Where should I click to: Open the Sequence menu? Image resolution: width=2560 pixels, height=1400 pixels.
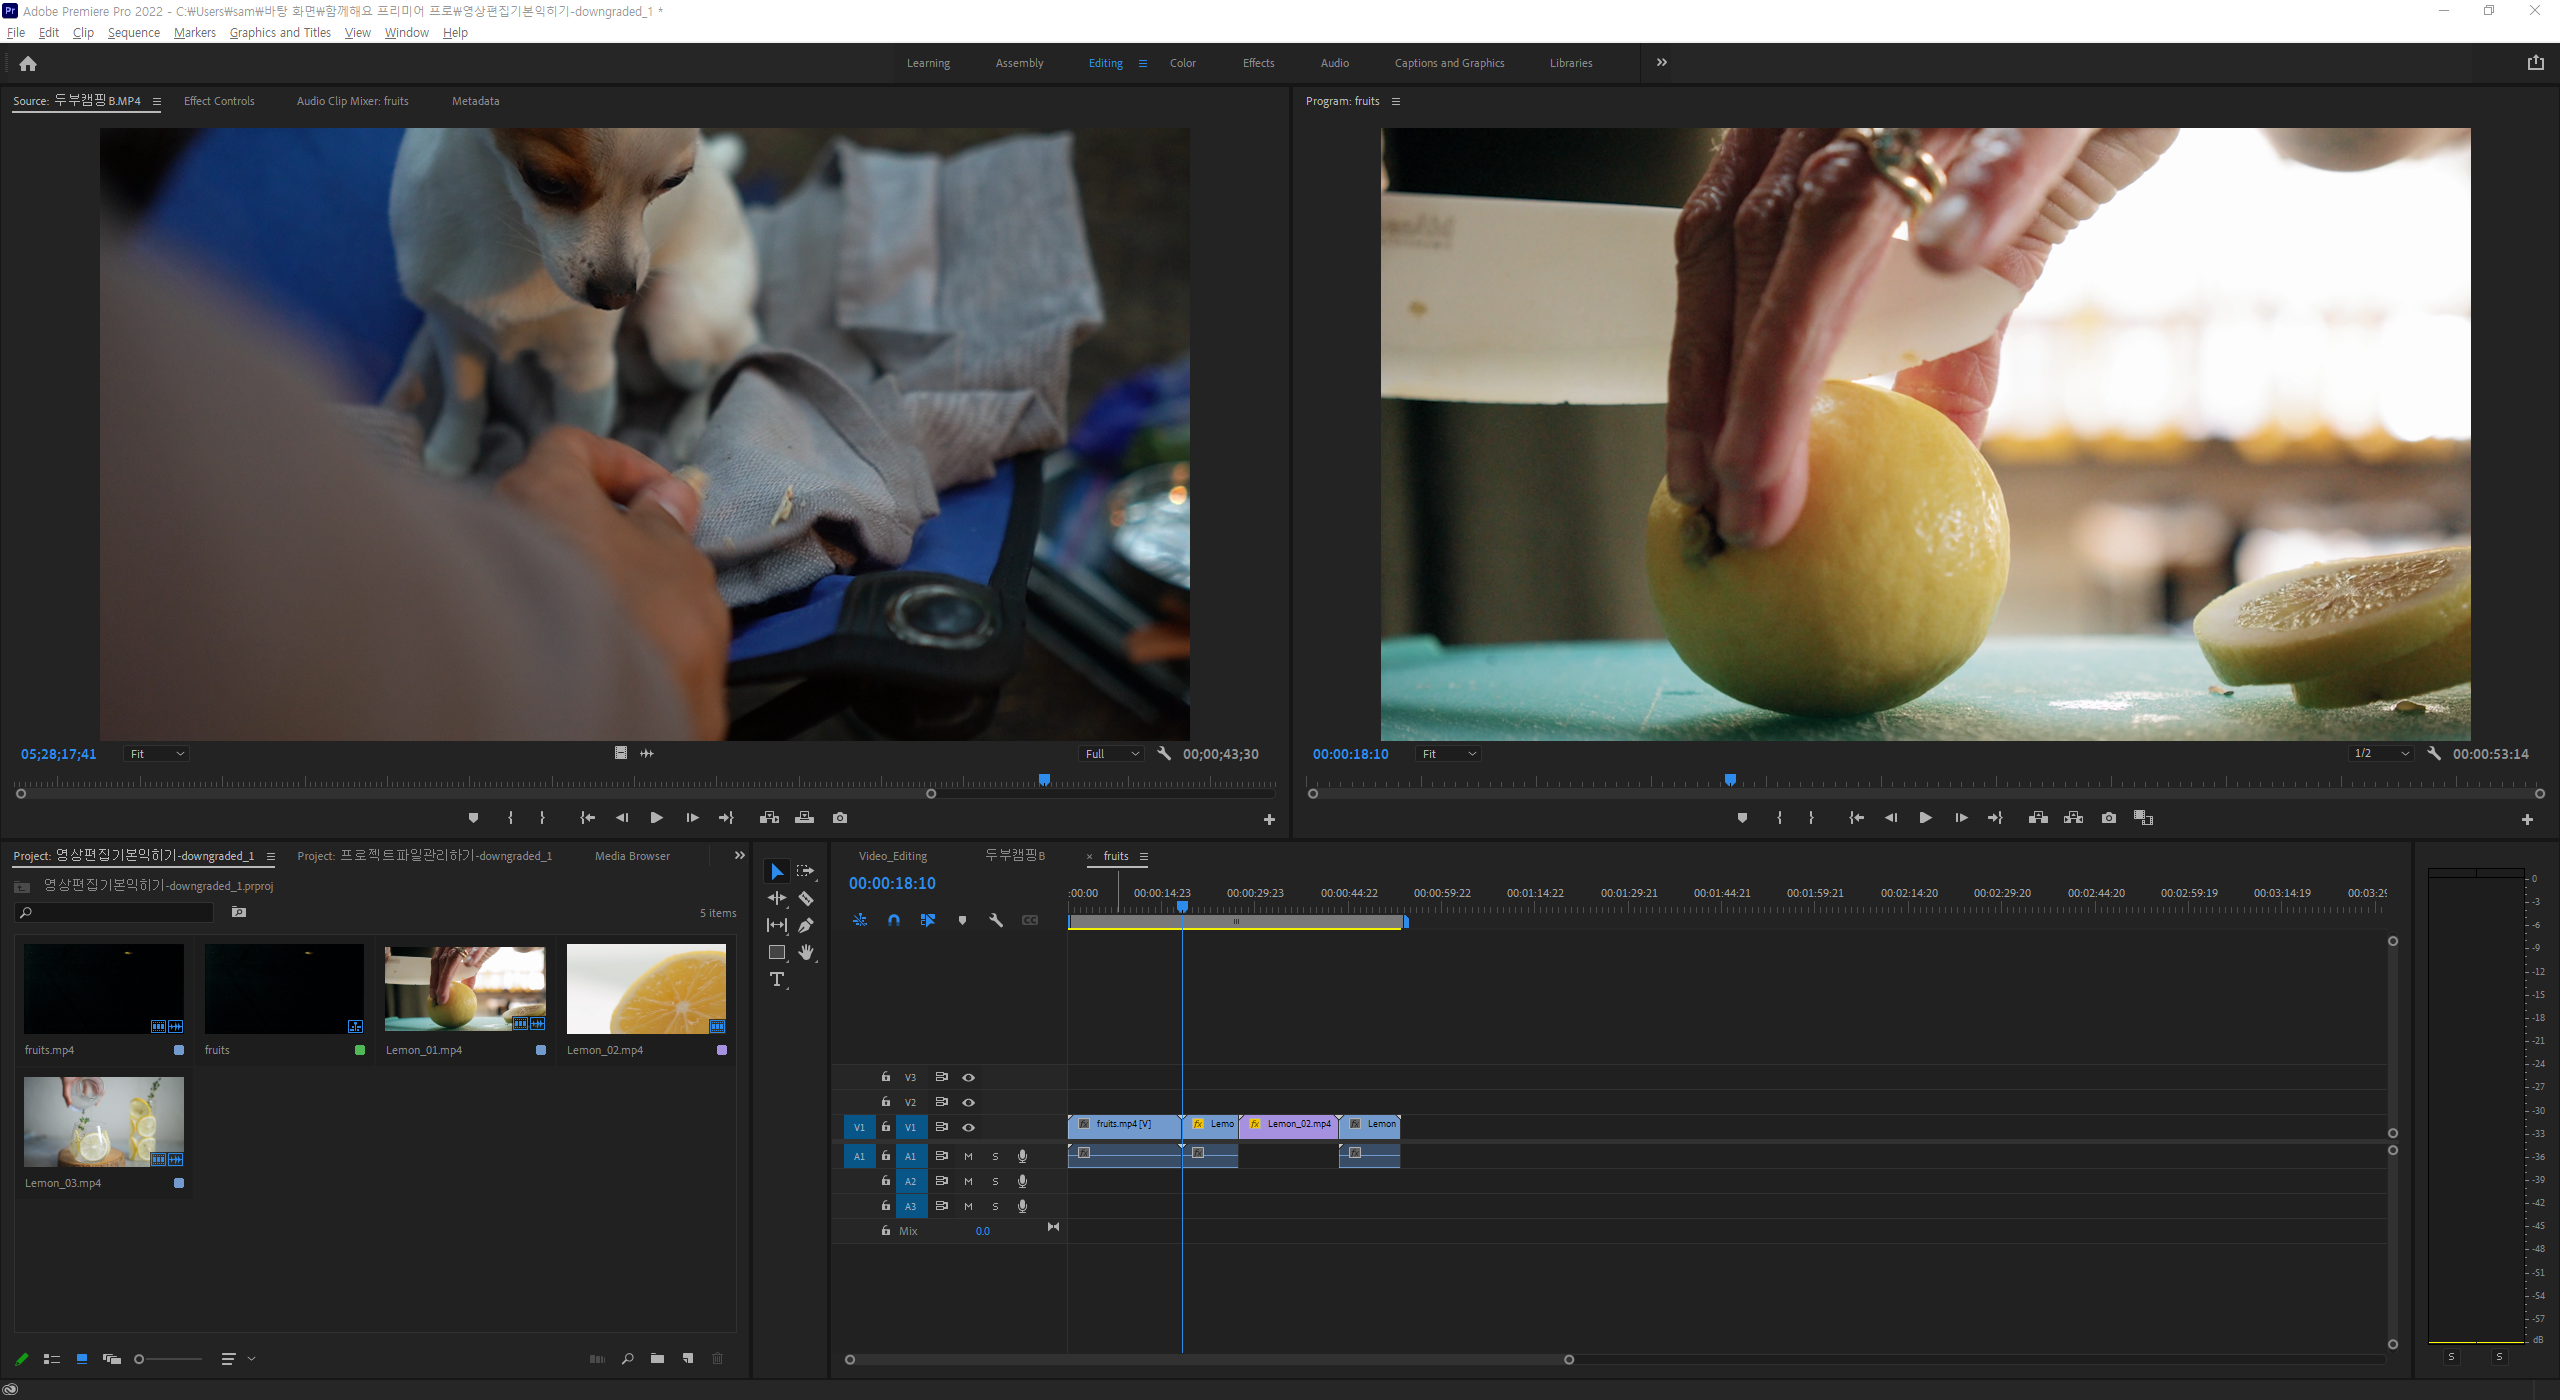[134, 33]
